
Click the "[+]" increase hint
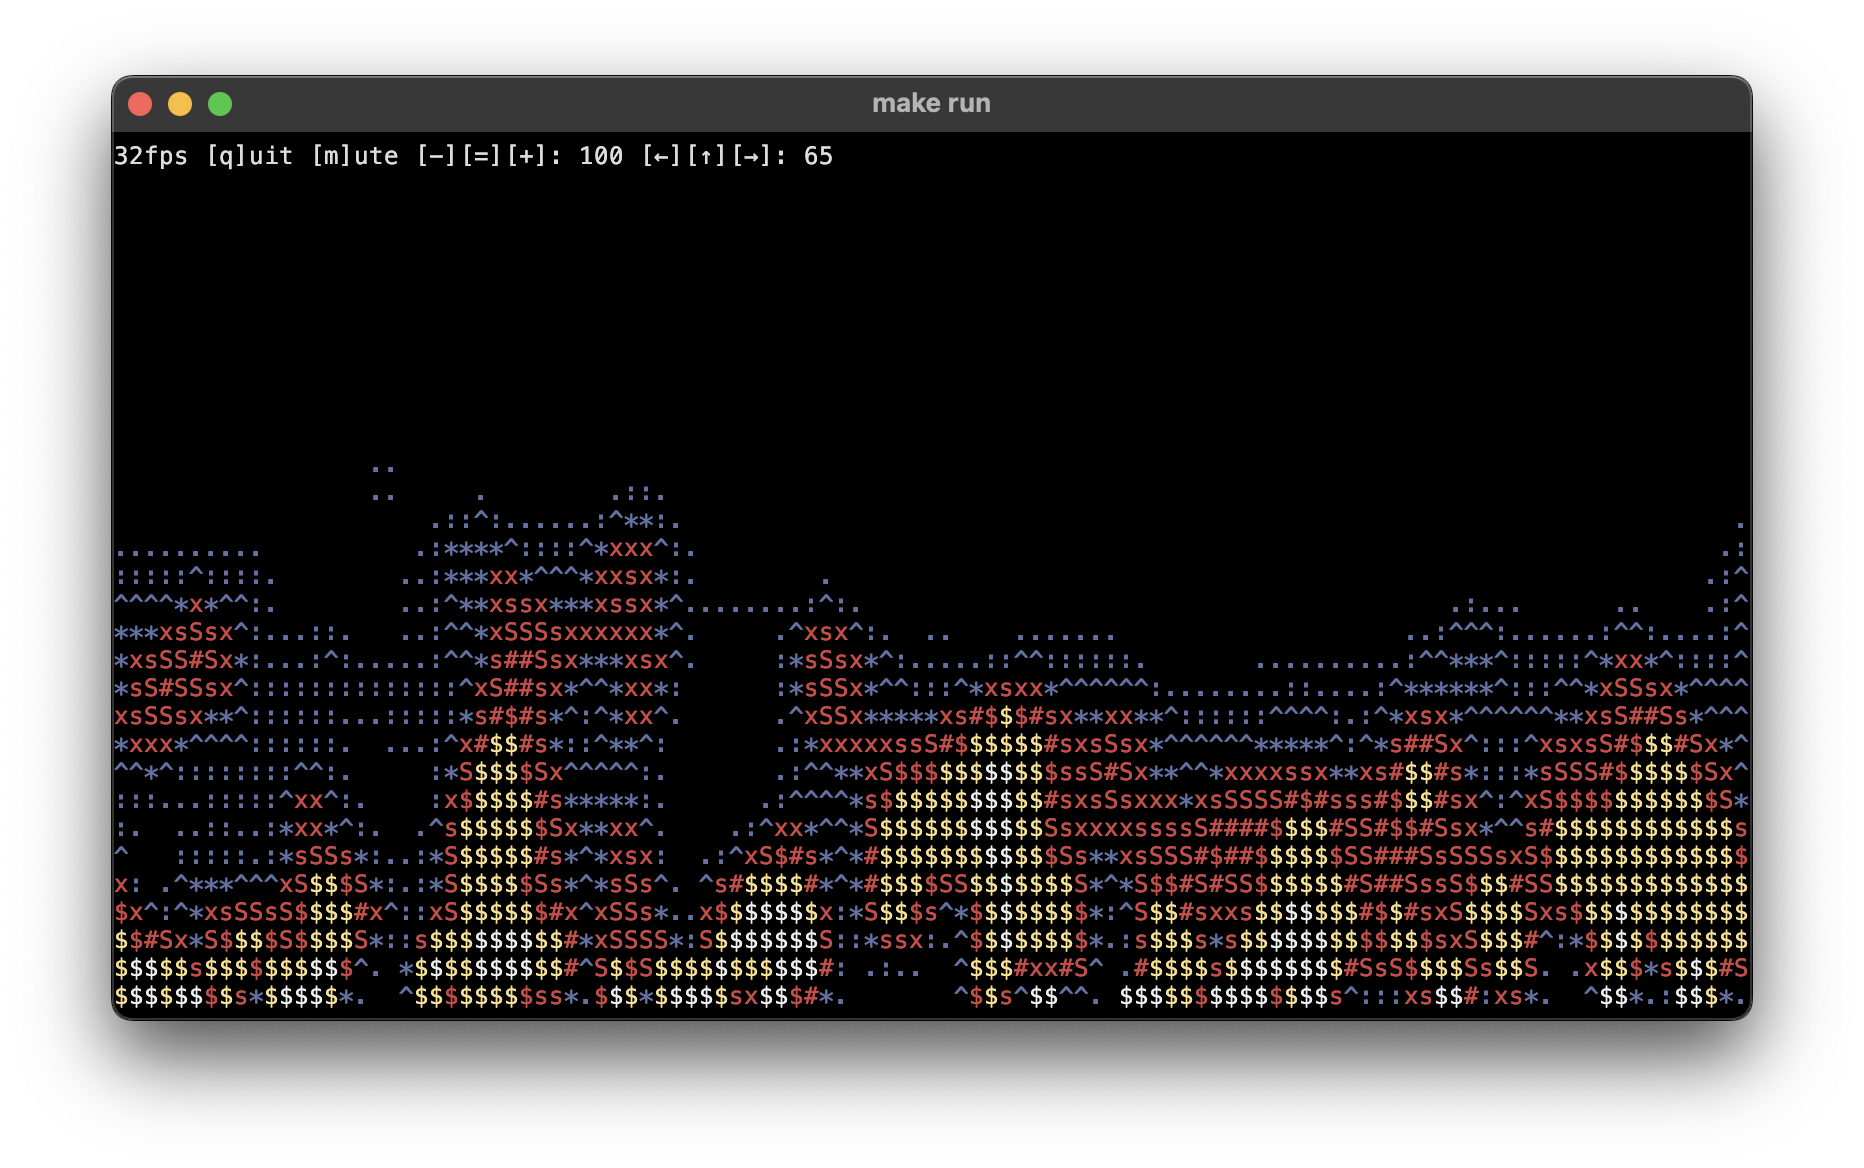(526, 156)
